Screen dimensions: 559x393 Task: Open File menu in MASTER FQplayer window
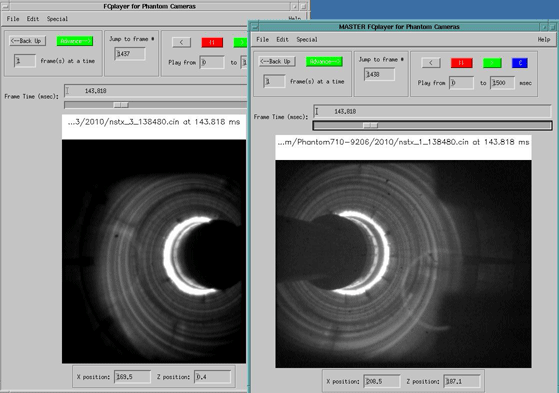[262, 40]
